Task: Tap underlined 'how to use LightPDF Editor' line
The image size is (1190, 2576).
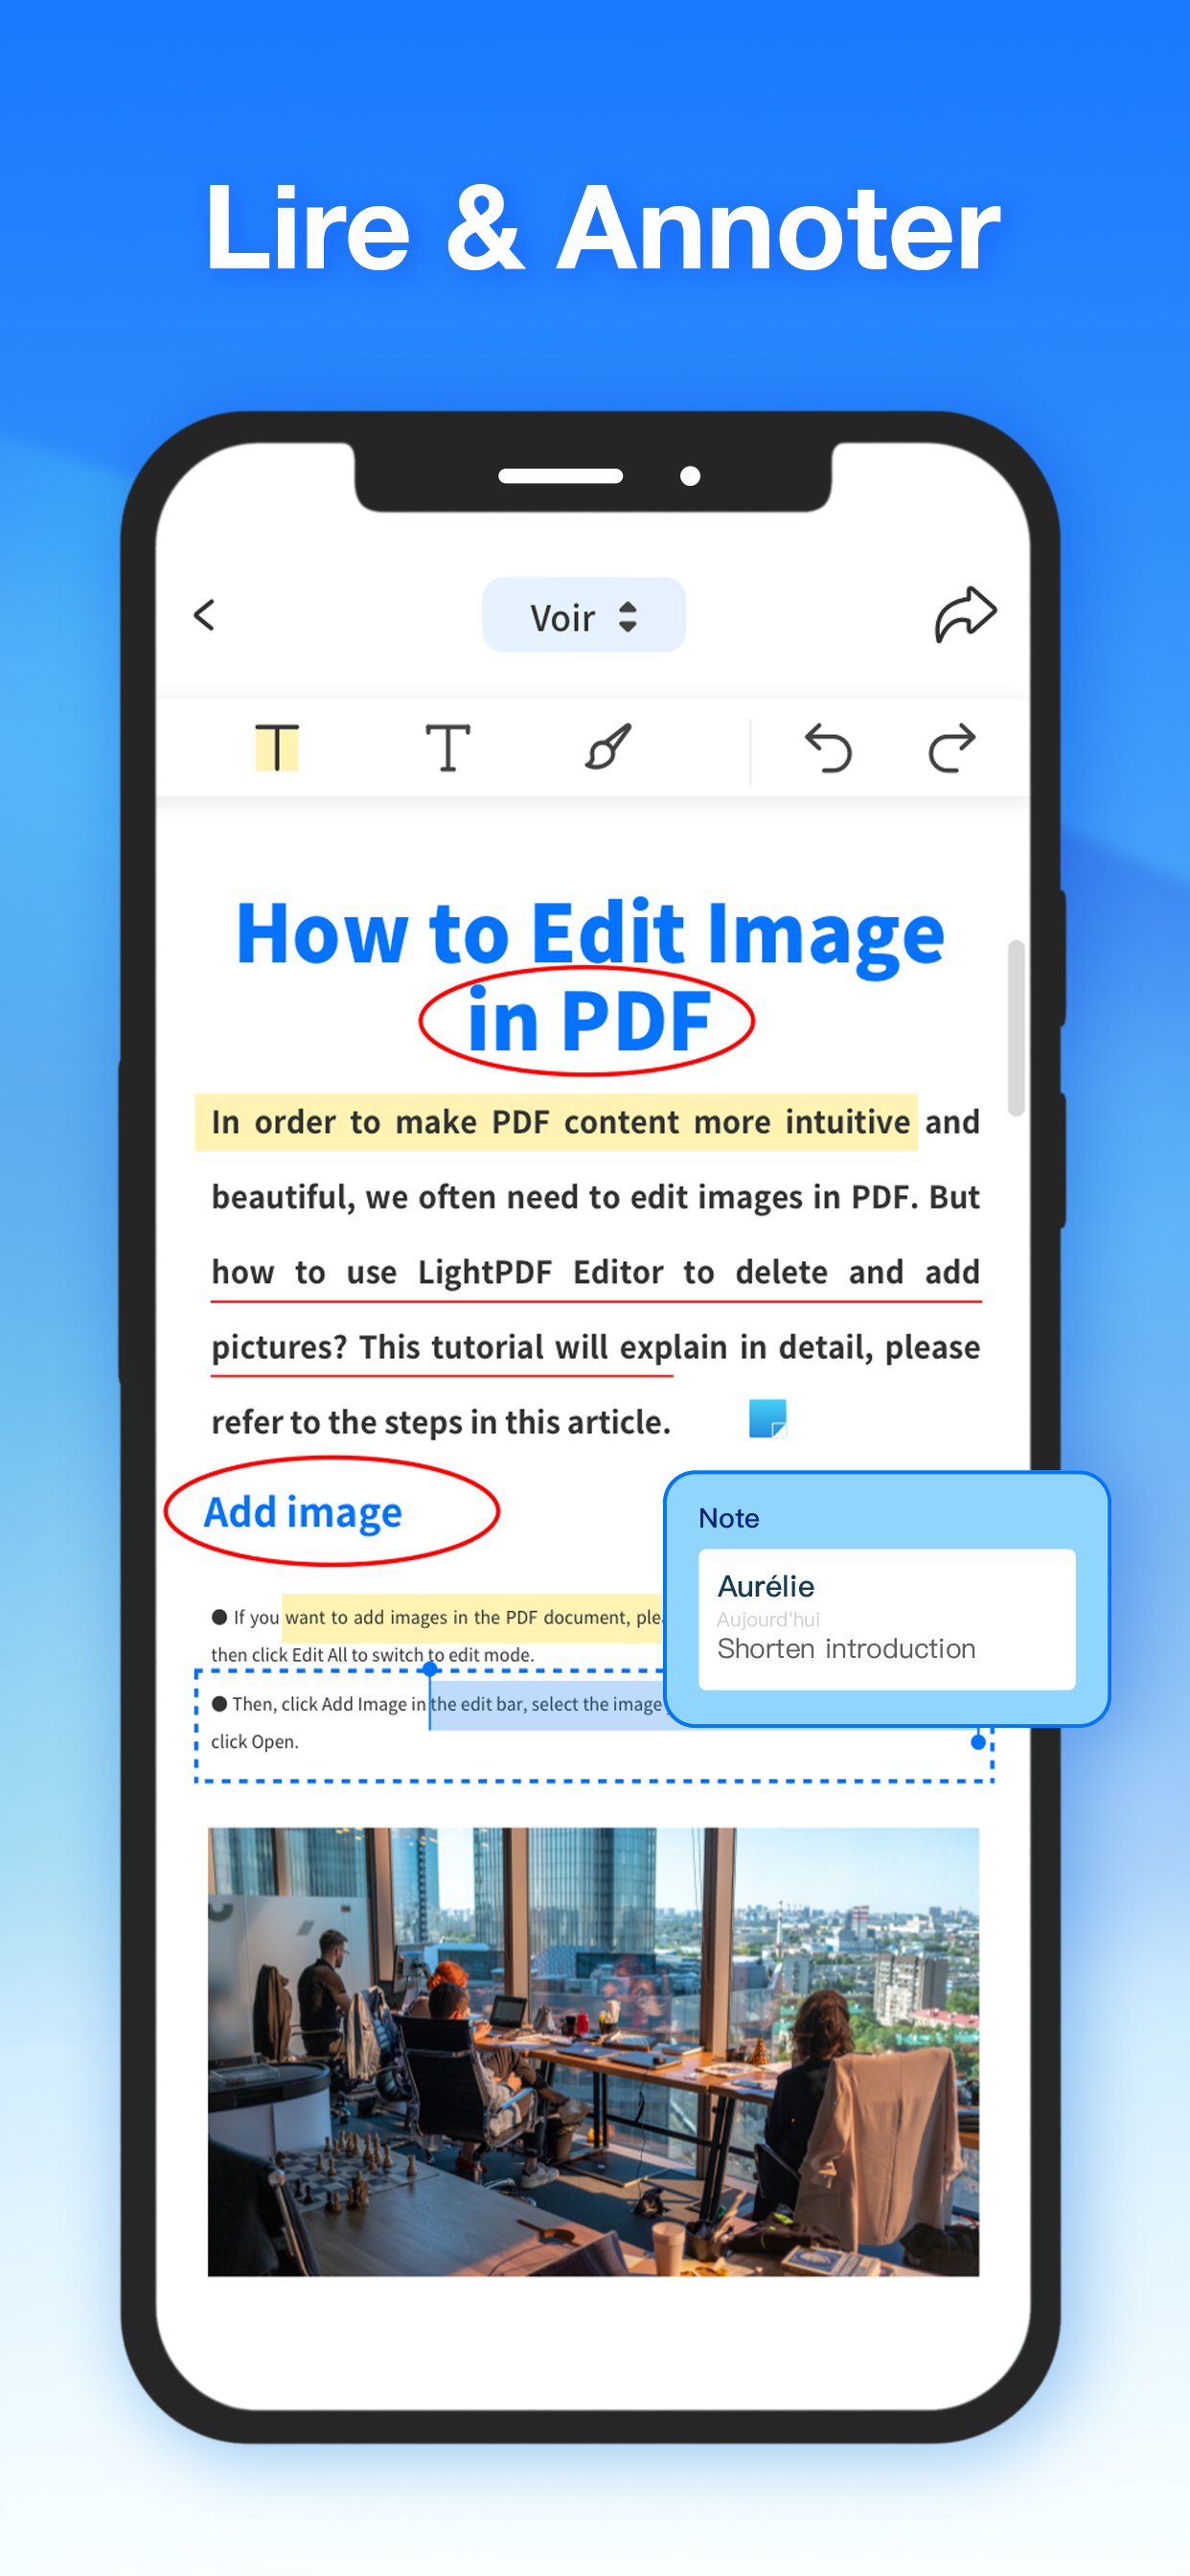Action: click(x=596, y=1272)
